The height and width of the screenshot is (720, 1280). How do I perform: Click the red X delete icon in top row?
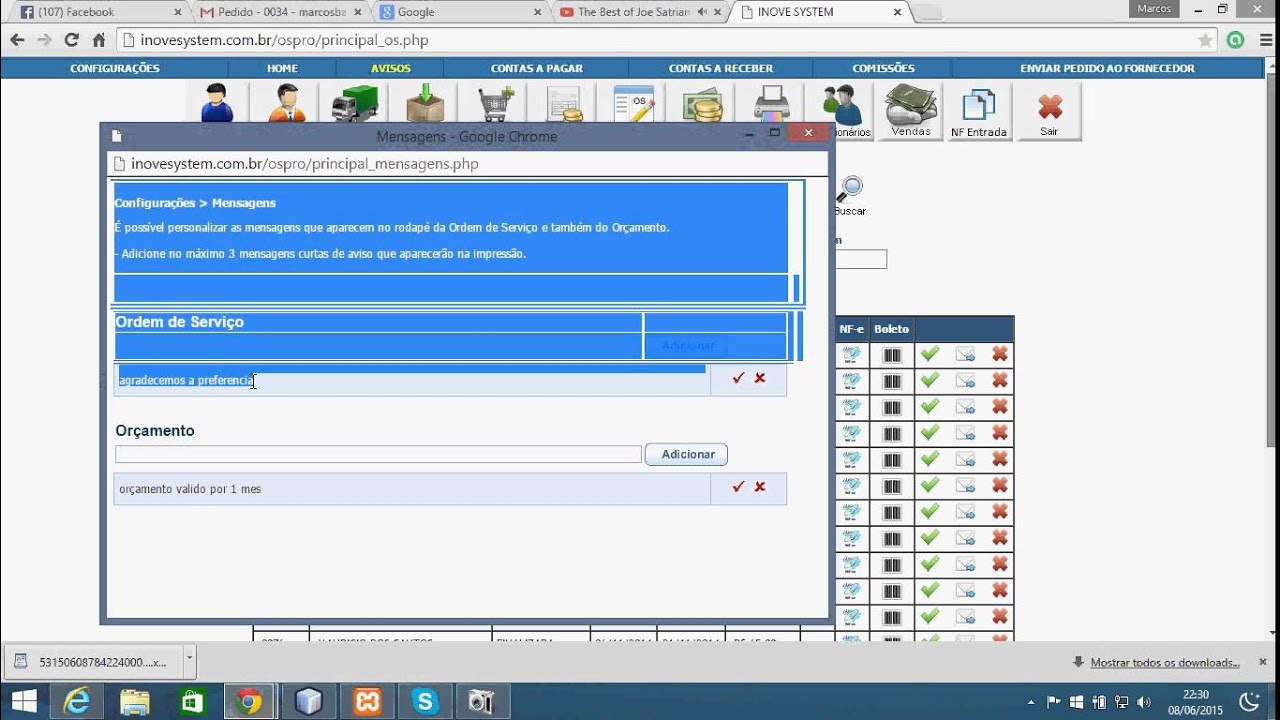coord(999,353)
